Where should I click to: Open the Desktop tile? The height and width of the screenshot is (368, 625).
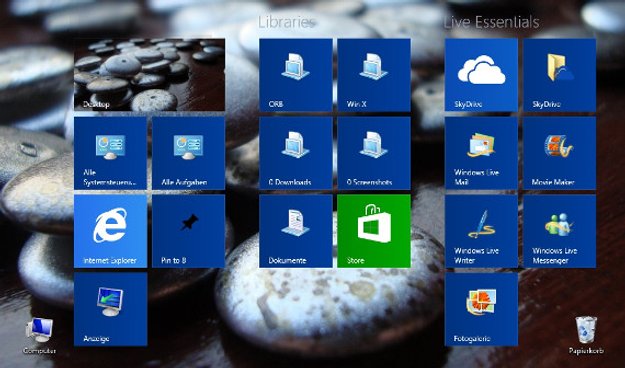pyautogui.click(x=149, y=75)
